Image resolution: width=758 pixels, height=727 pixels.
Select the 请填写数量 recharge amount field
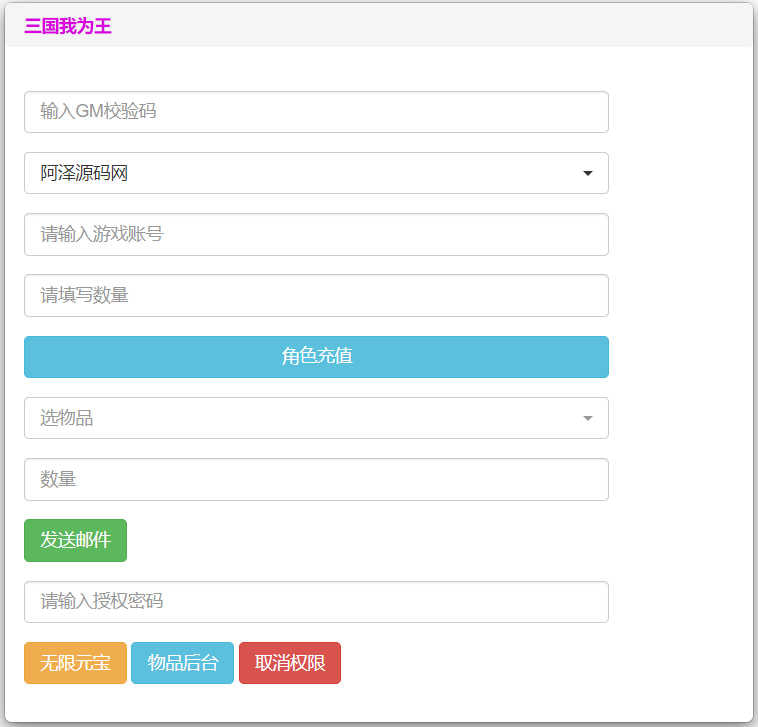[x=316, y=295]
